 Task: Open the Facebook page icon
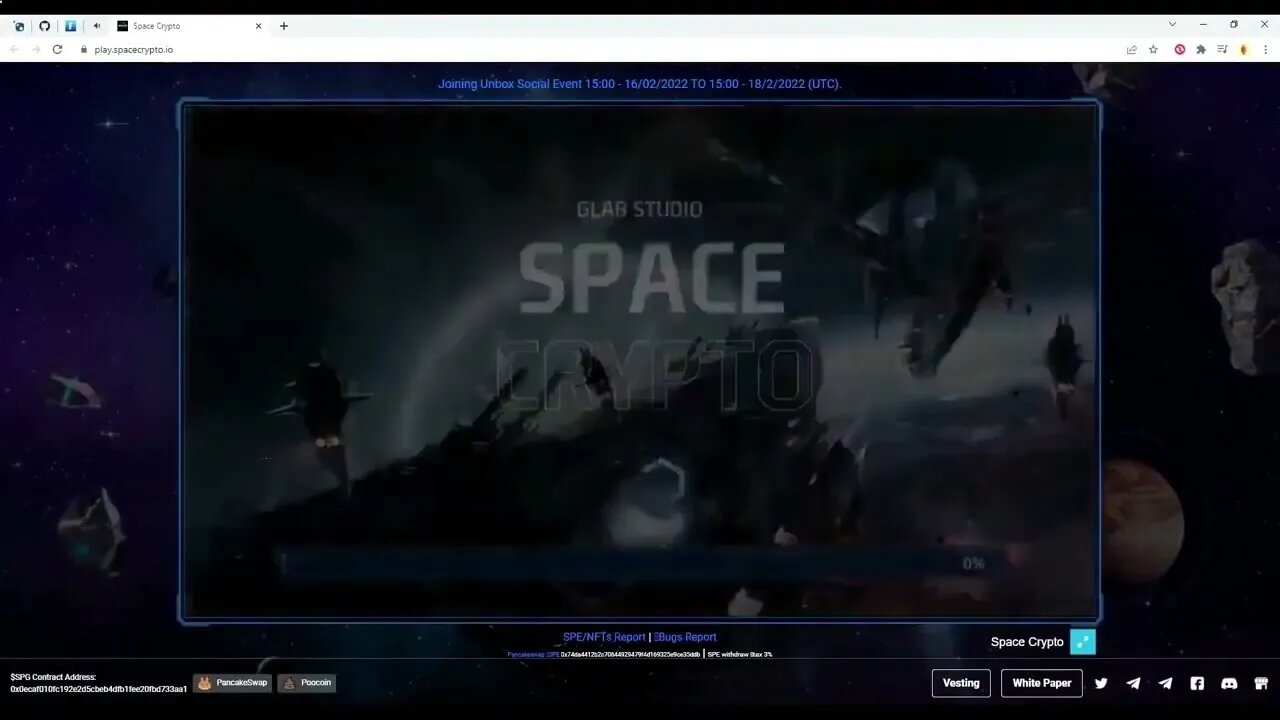point(1197,683)
